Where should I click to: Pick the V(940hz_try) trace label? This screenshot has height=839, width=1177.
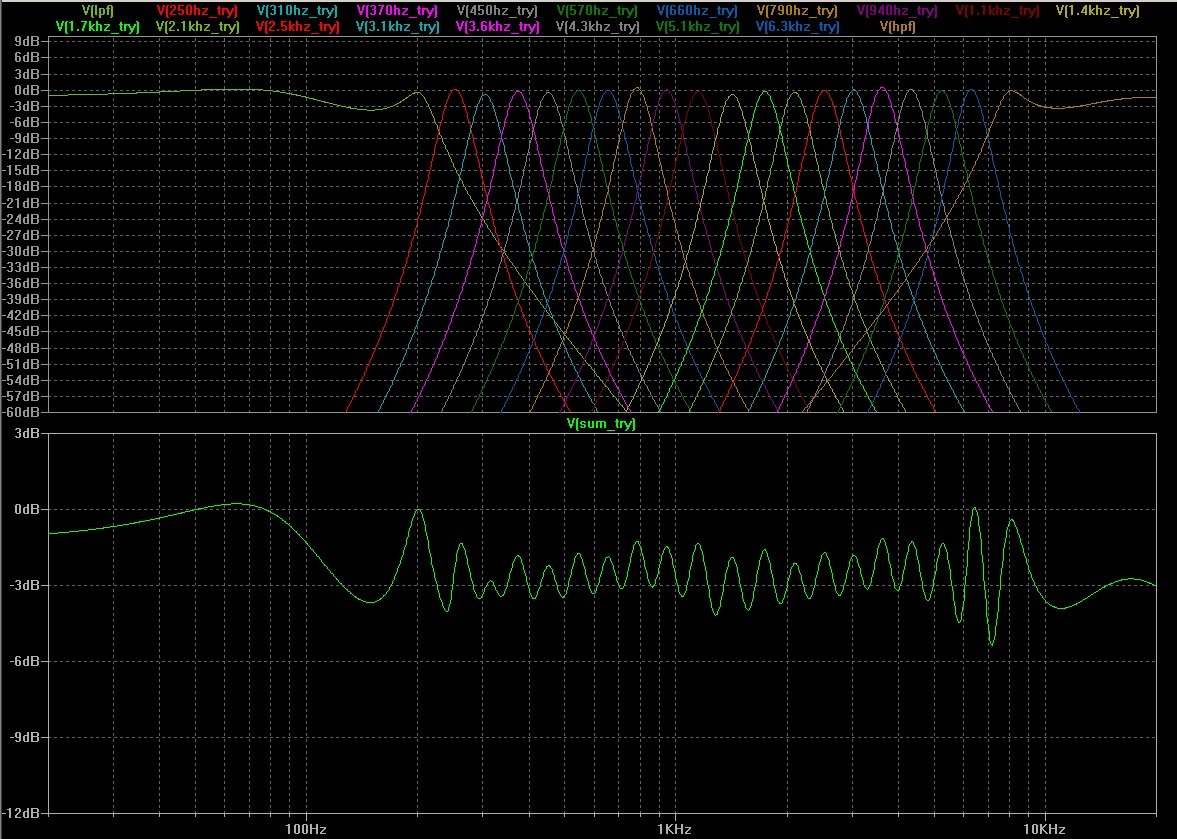pos(897,11)
